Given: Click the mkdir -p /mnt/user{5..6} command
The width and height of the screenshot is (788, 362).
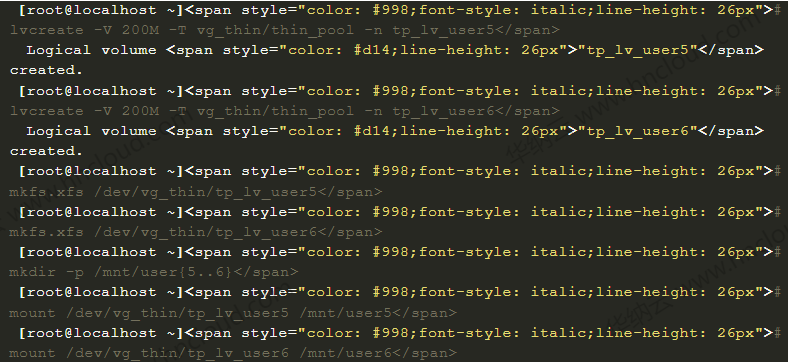Looking at the screenshot, I should 122,273.
